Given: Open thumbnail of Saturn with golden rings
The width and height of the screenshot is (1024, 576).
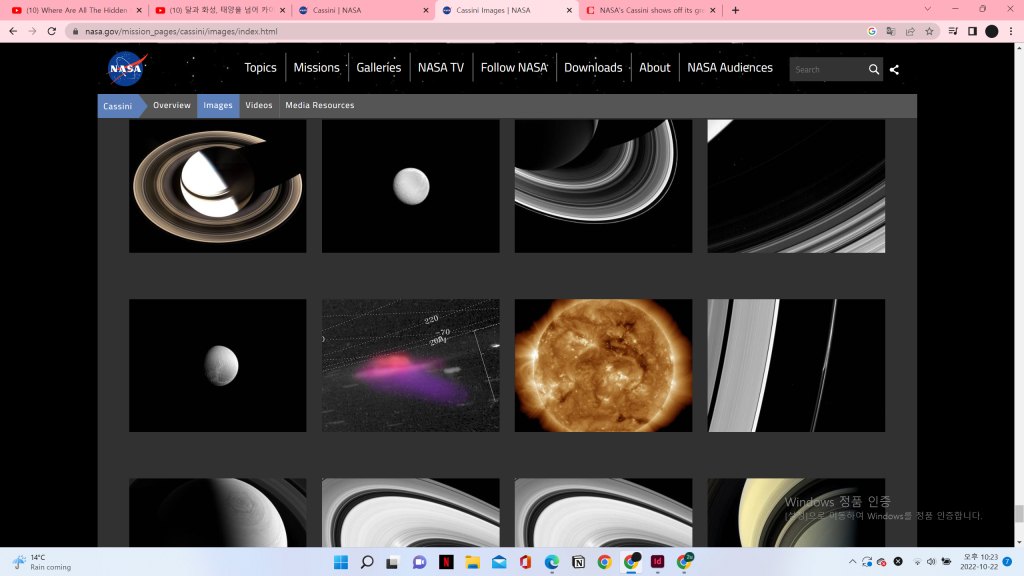Looking at the screenshot, I should (217, 186).
